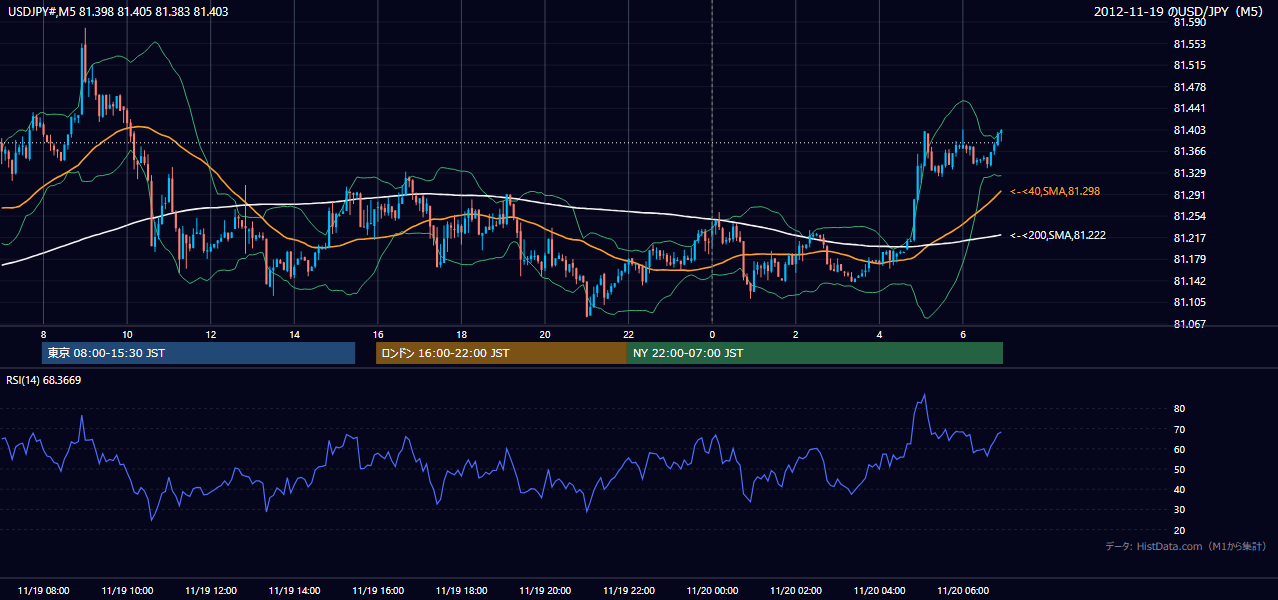Click price level 81.217 on the axis
This screenshot has width=1278, height=600.
1188,238
